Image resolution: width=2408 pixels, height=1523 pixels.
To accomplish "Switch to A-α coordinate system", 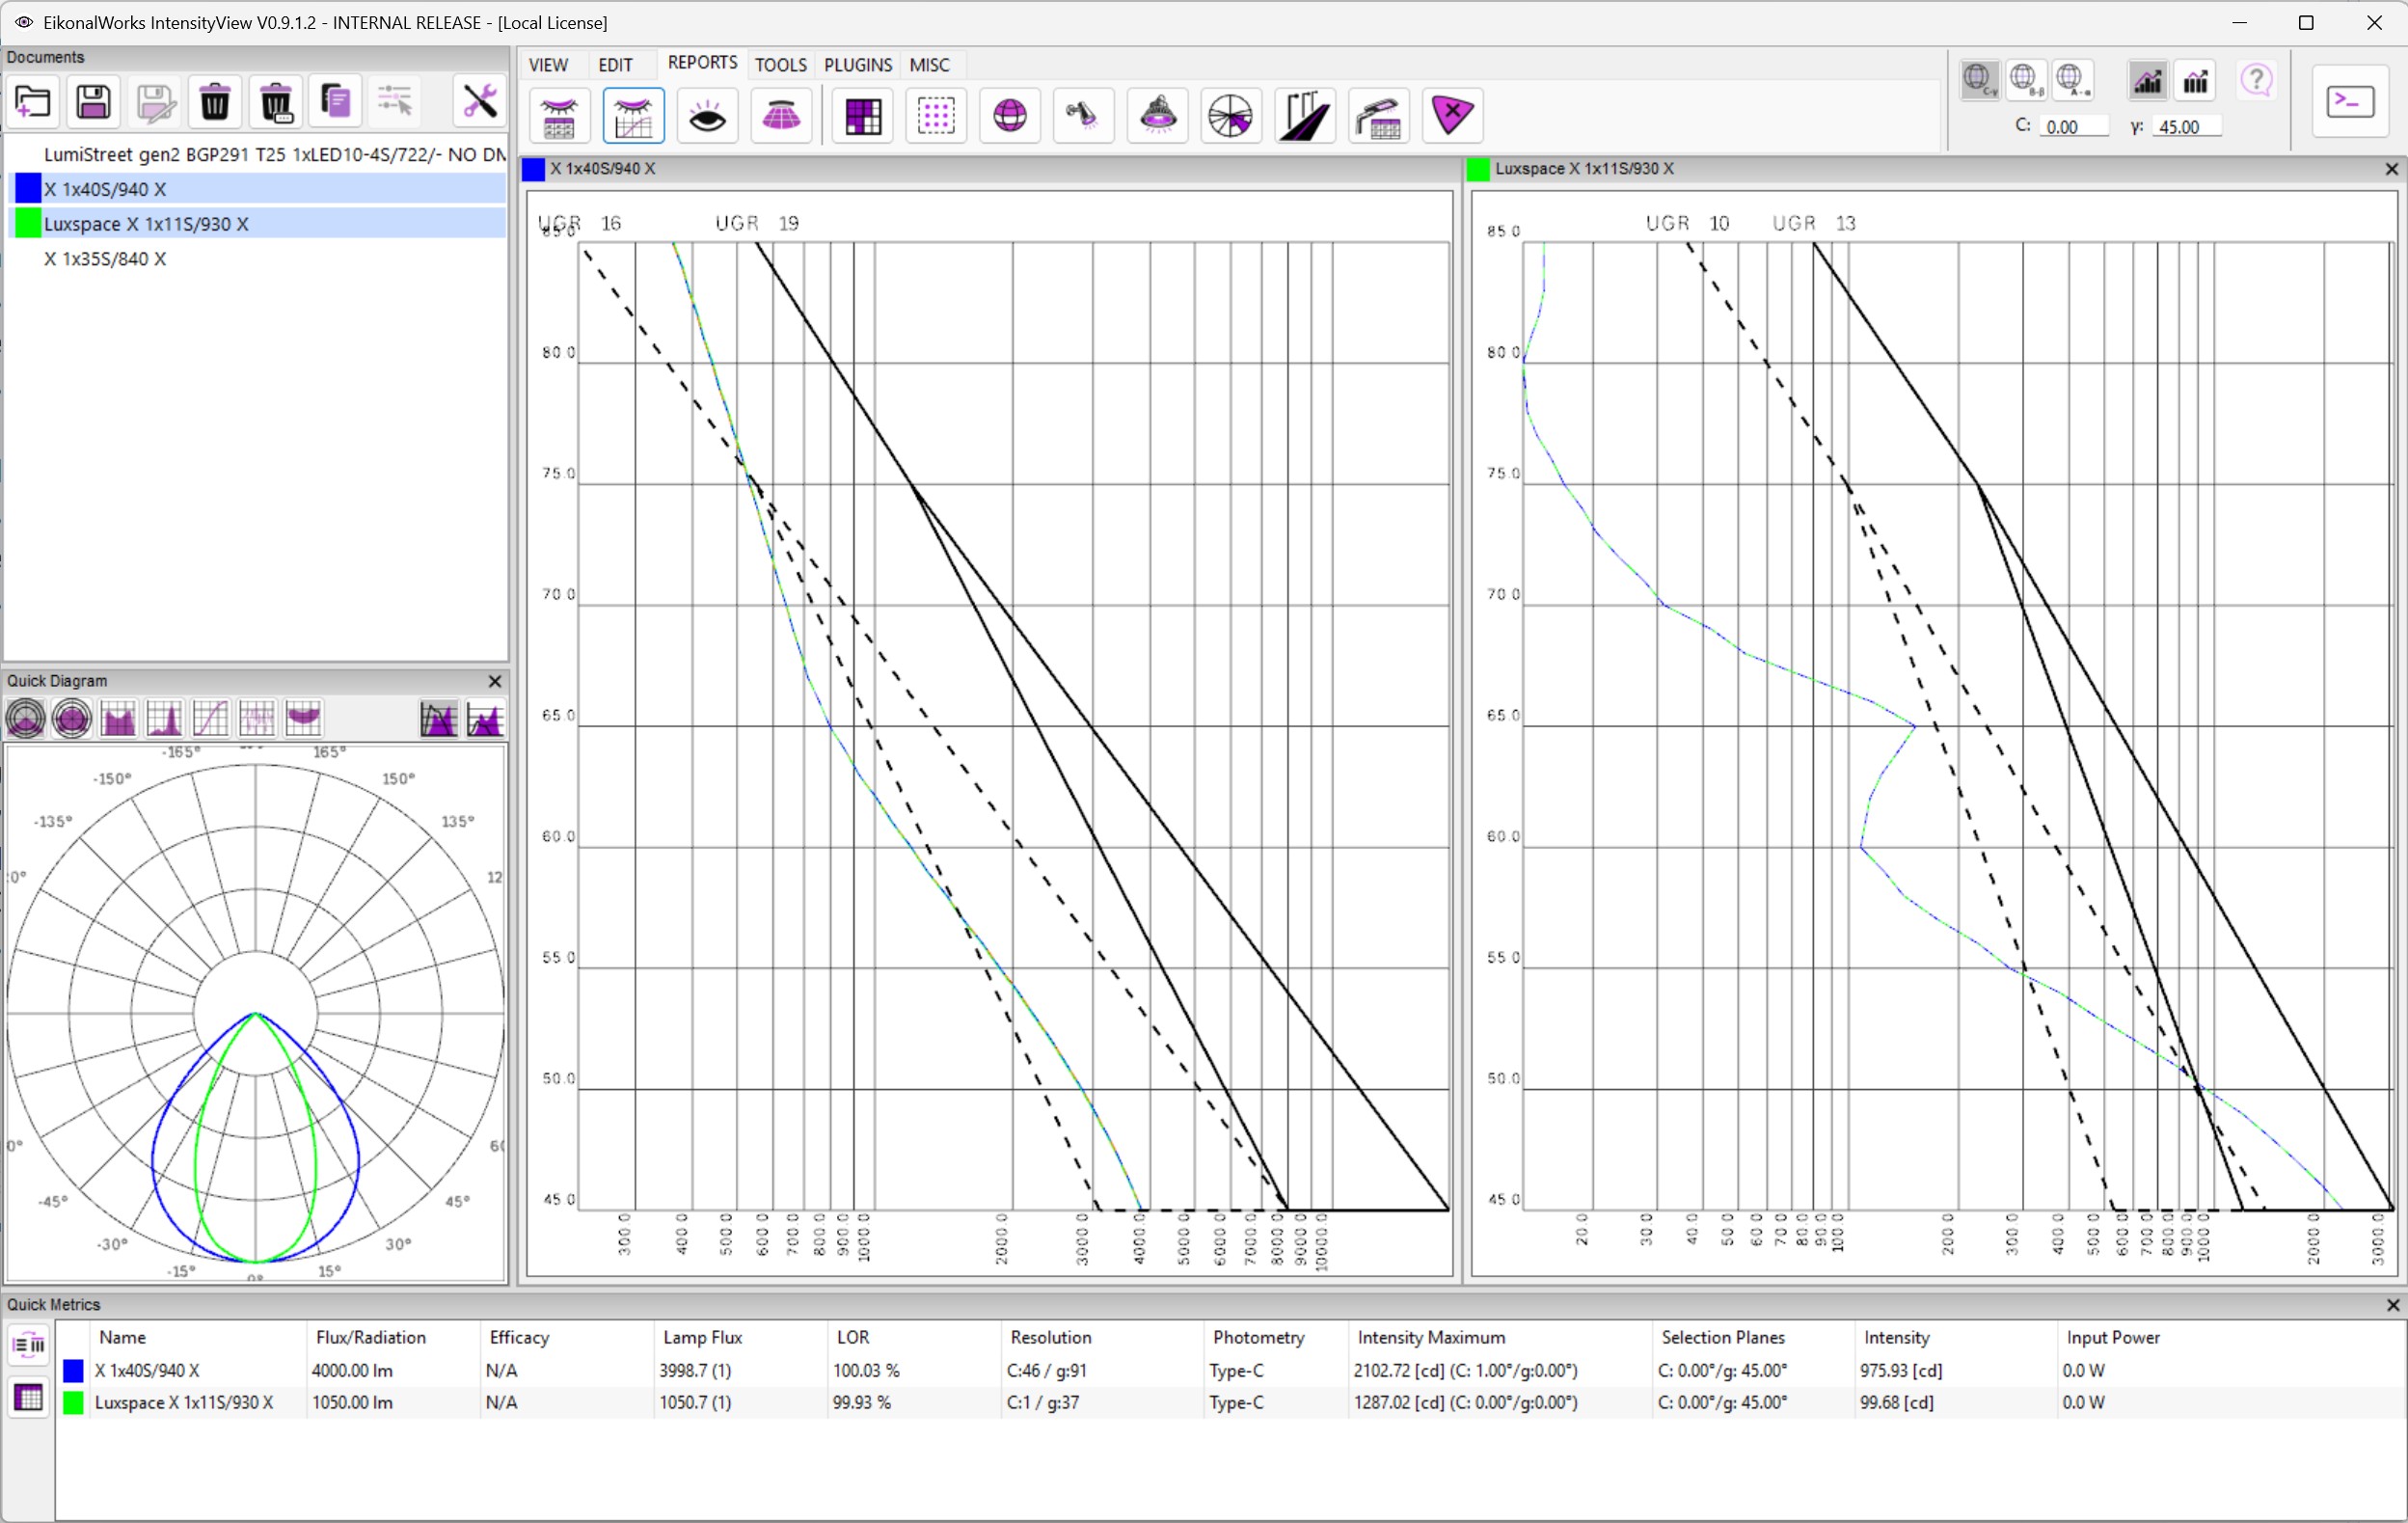I will [2072, 80].
